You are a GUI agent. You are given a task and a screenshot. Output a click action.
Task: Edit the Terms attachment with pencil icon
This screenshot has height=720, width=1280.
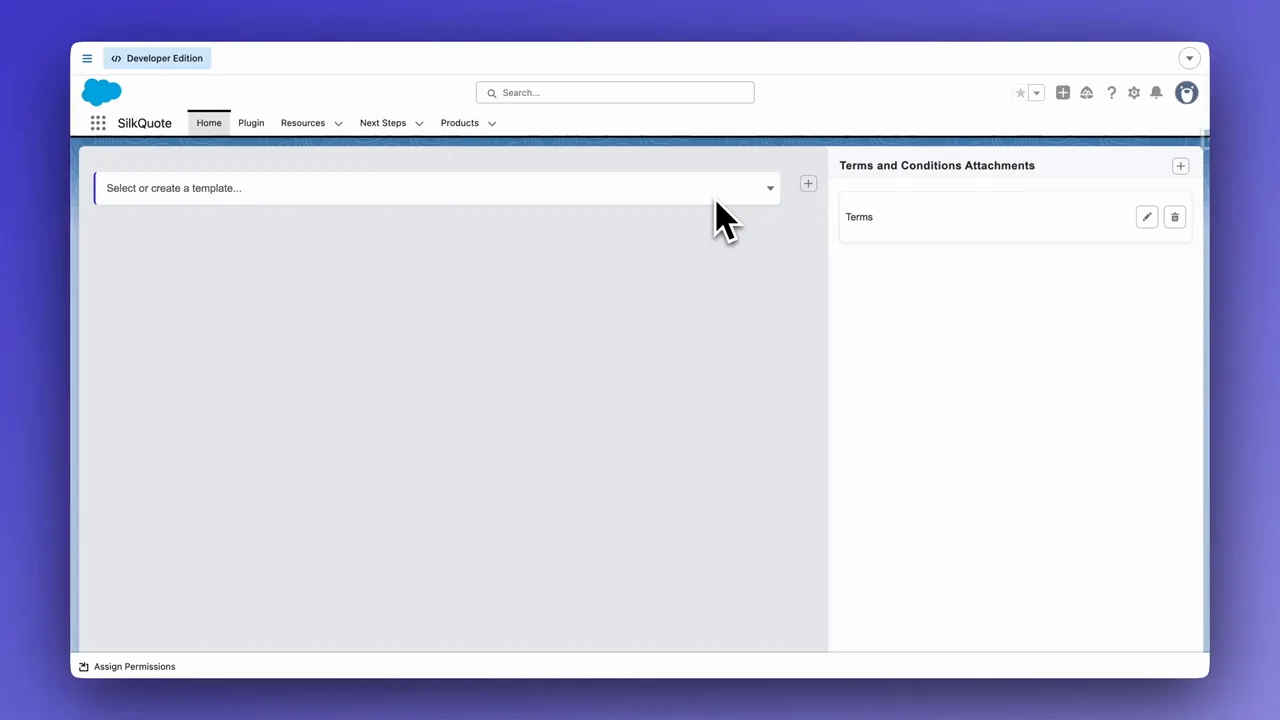coord(1147,217)
